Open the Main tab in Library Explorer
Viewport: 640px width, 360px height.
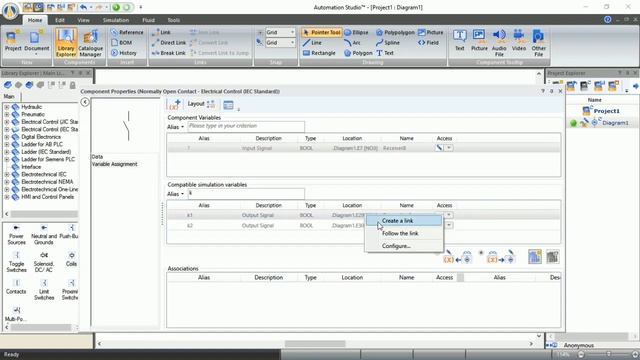coord(9,96)
